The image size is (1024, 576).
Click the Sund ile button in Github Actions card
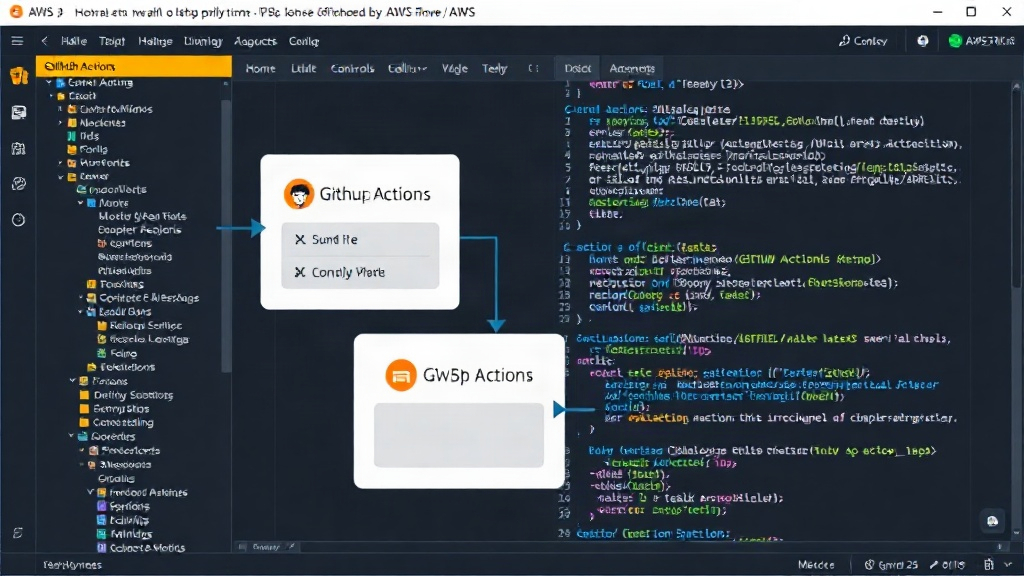coord(360,240)
